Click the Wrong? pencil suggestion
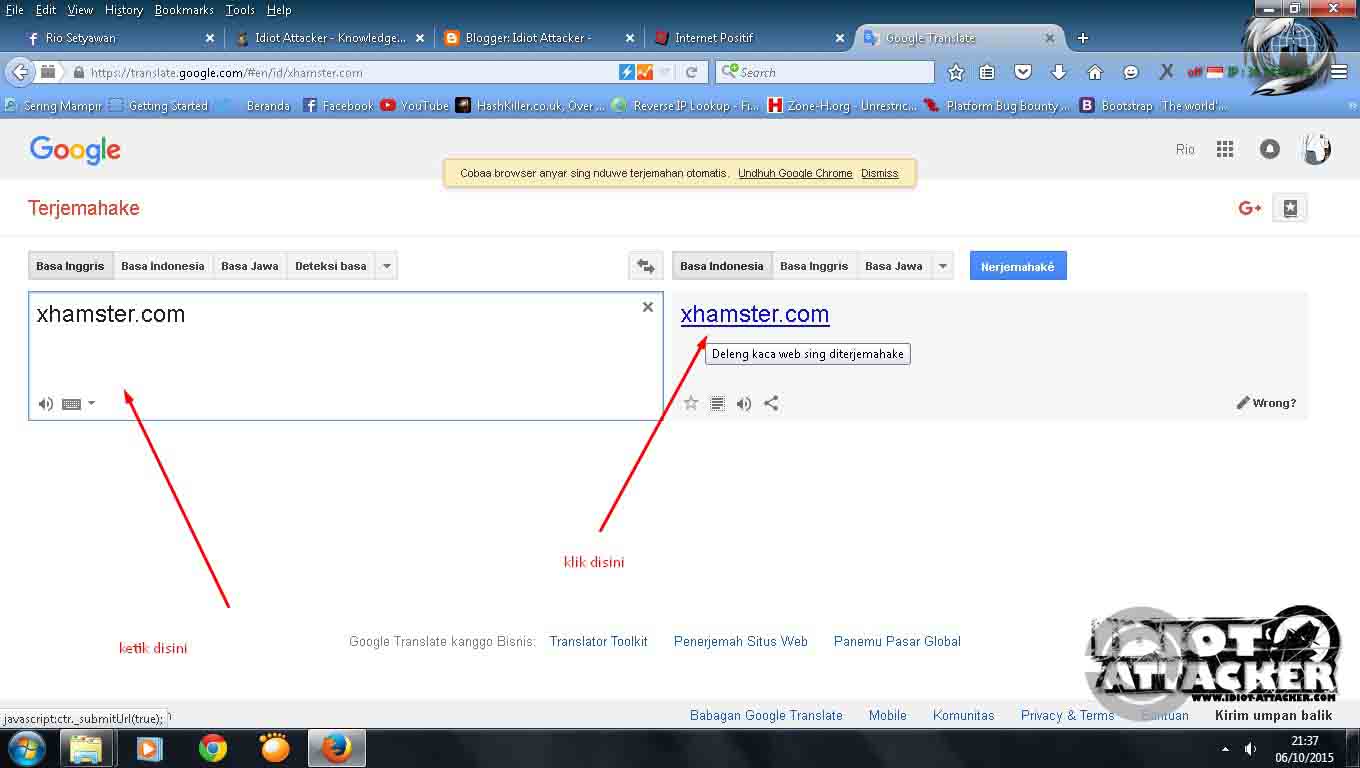The width and height of the screenshot is (1360, 768). 1266,403
